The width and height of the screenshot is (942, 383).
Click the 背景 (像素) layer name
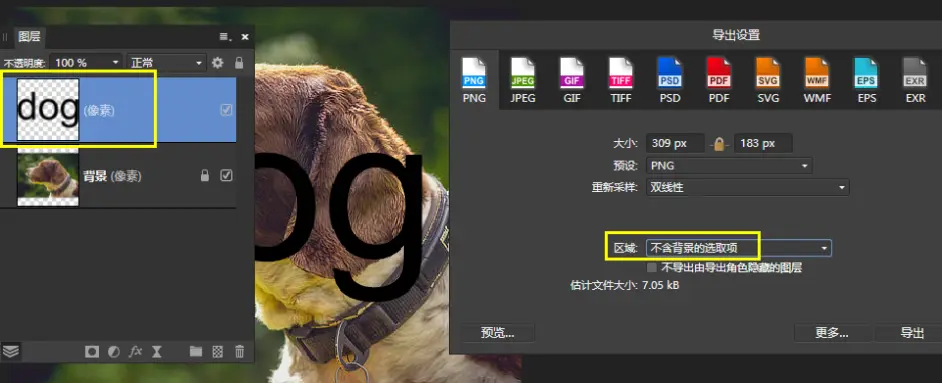click(x=112, y=176)
